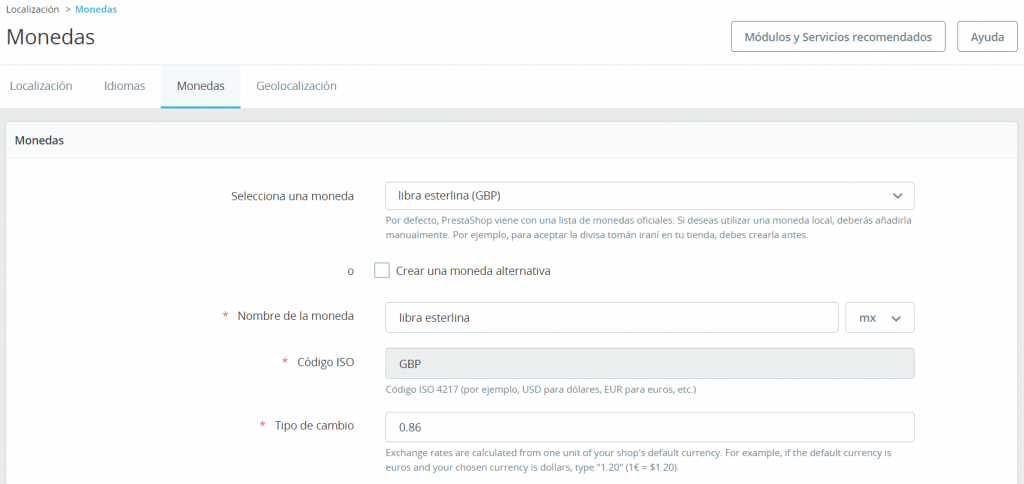Click the Localización breadcrumb
The width and height of the screenshot is (1024, 484).
point(32,9)
